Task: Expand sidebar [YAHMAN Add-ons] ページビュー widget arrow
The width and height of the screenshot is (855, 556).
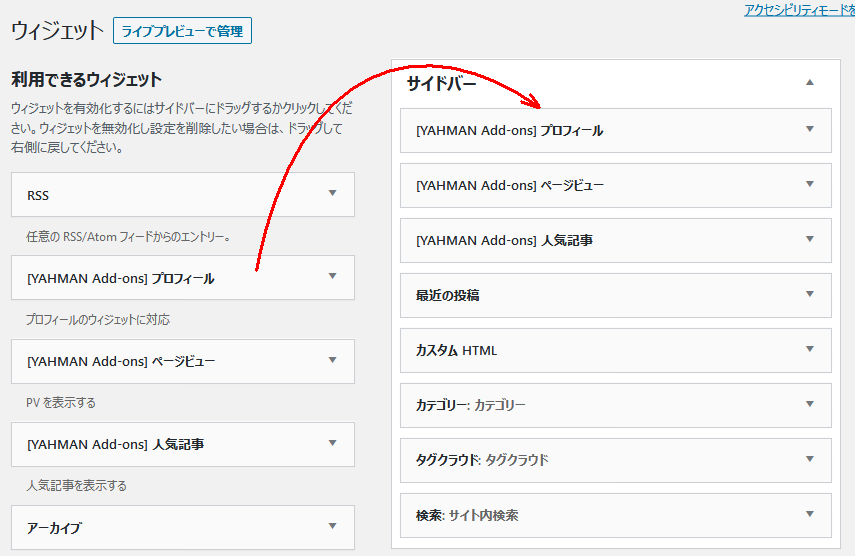Action: (810, 184)
